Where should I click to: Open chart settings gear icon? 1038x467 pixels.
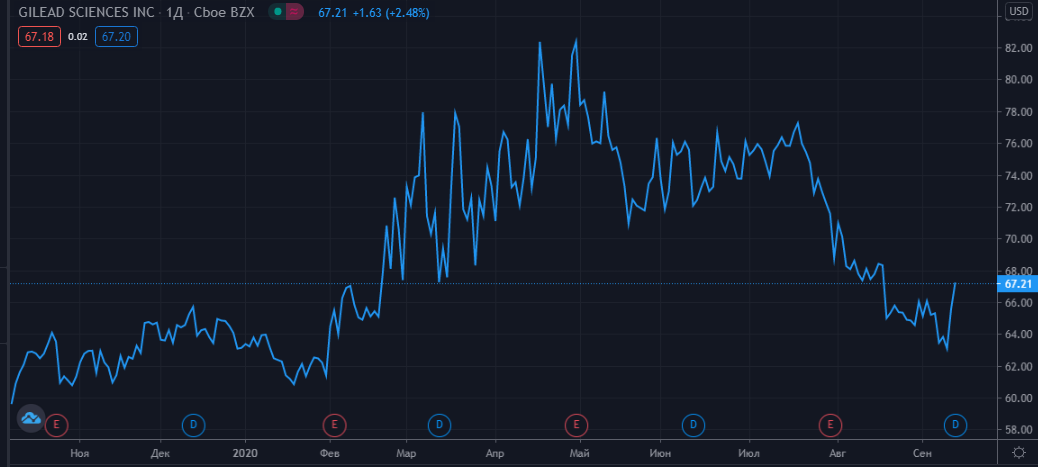pos(1019,452)
